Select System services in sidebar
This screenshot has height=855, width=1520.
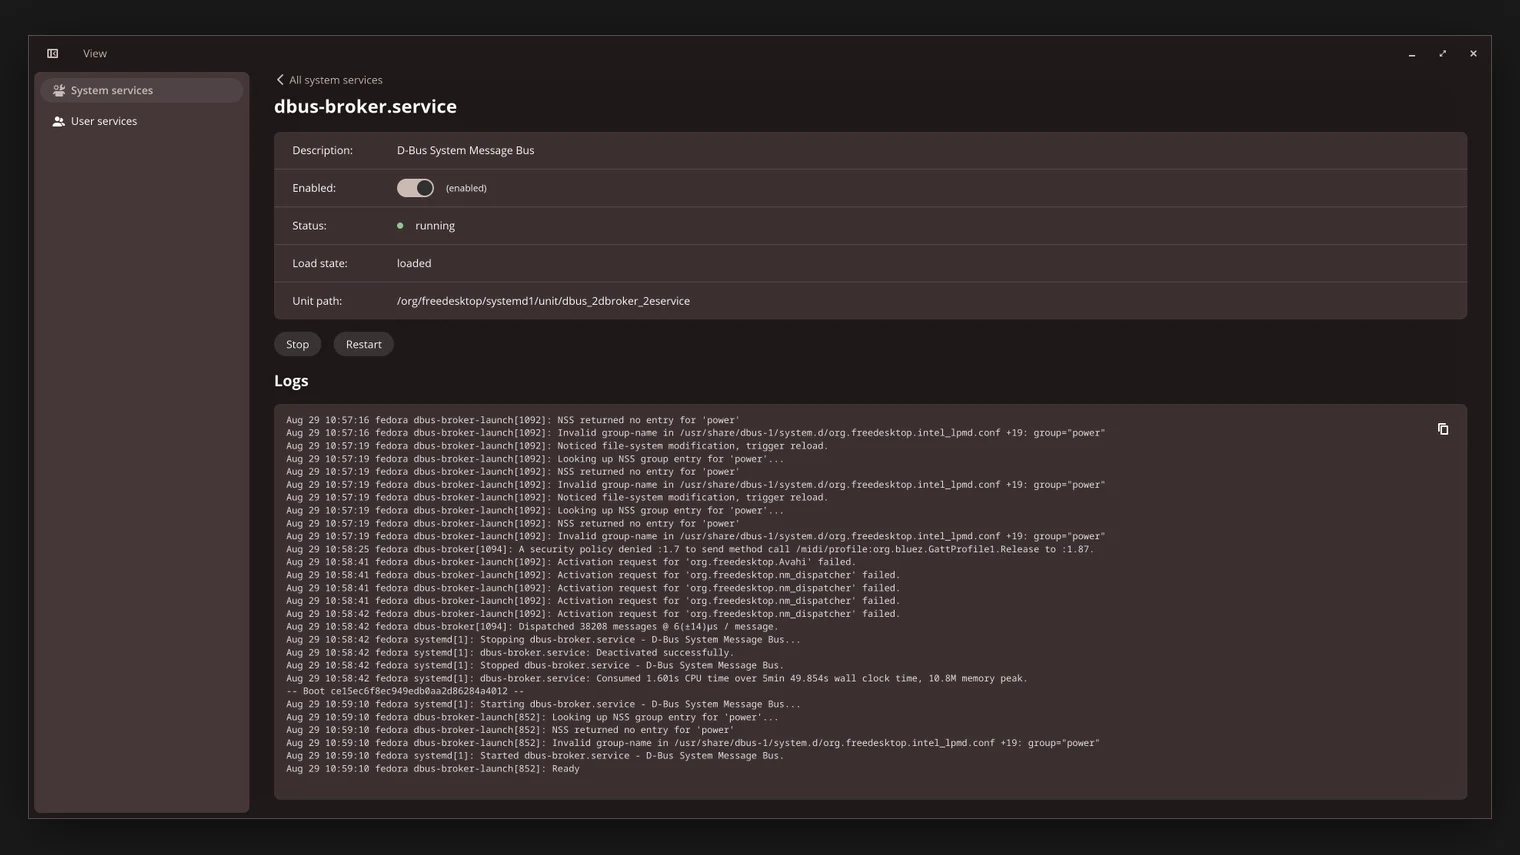point(141,90)
